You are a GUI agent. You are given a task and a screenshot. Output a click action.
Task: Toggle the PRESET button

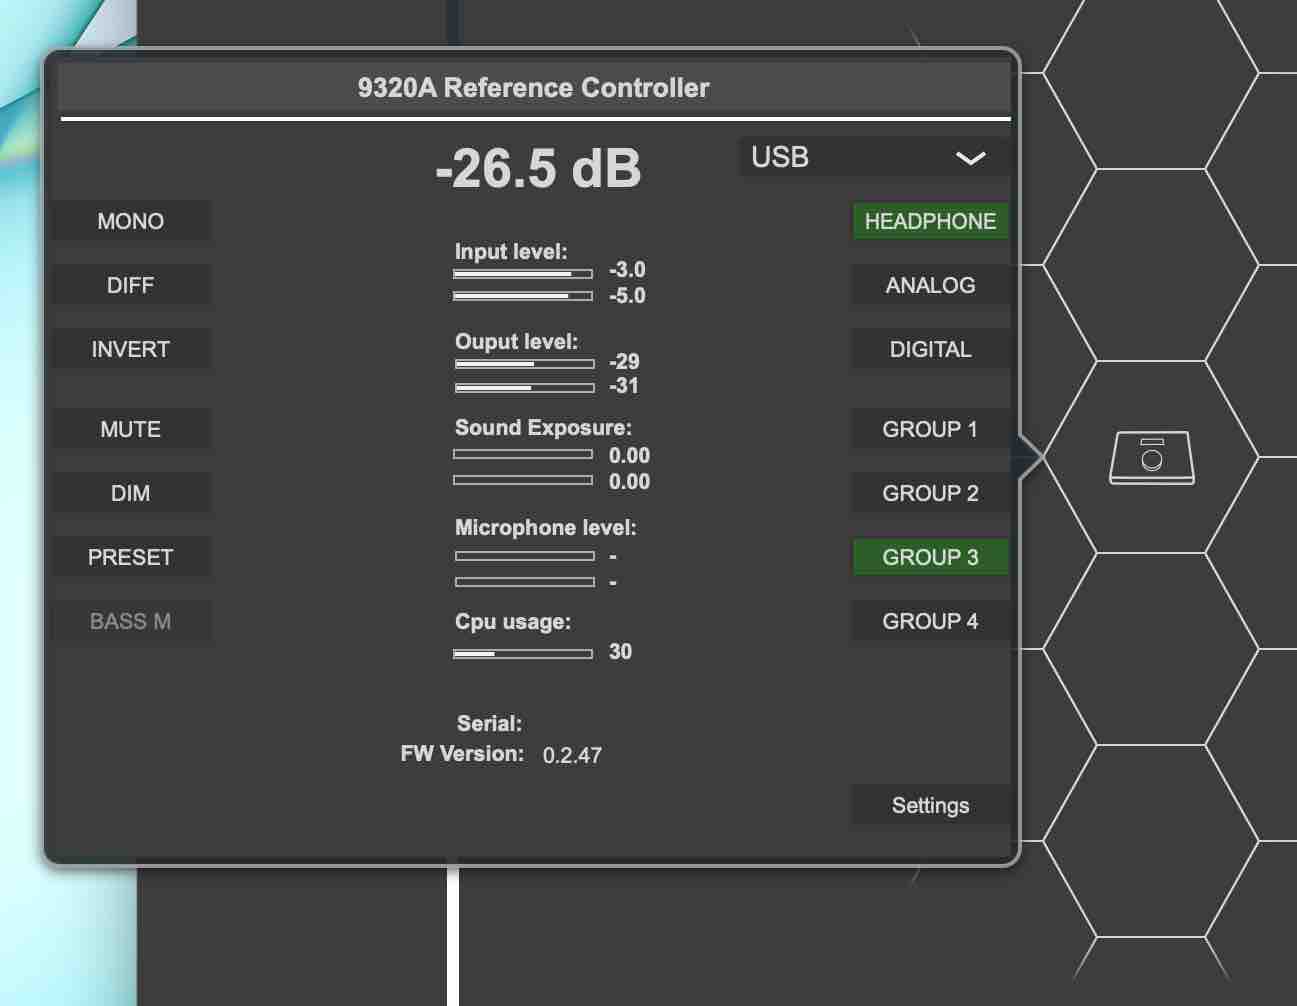pyautogui.click(x=131, y=557)
